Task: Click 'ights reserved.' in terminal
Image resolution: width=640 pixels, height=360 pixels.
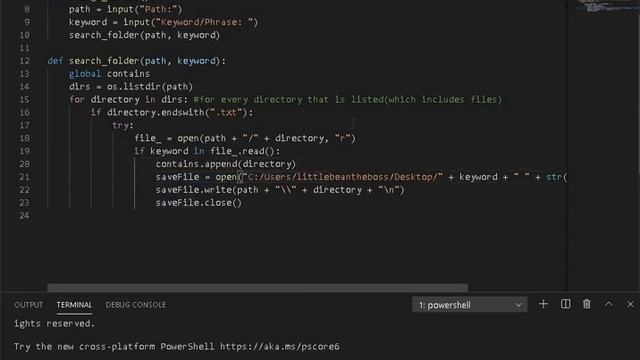Action: coord(54,324)
